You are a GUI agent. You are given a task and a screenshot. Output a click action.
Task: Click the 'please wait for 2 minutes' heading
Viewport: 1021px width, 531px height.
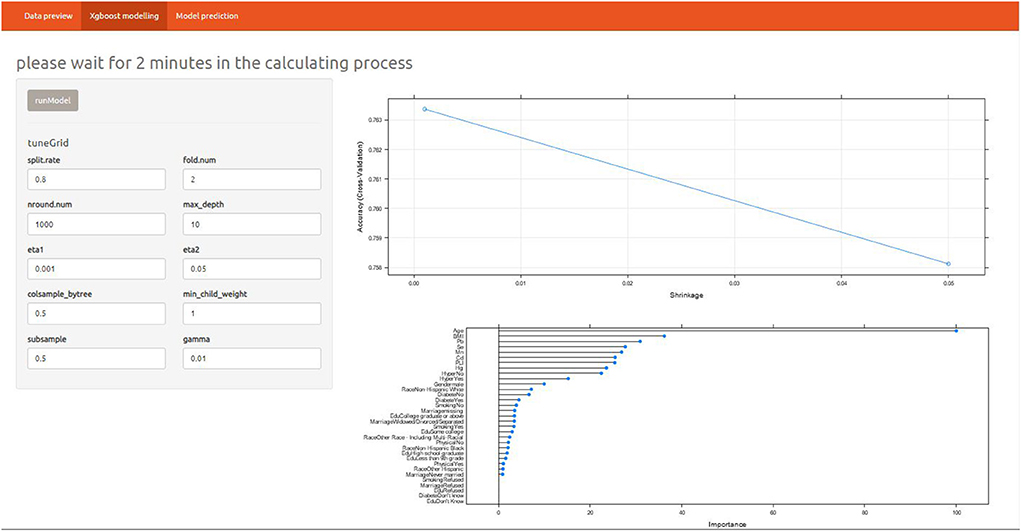214,63
